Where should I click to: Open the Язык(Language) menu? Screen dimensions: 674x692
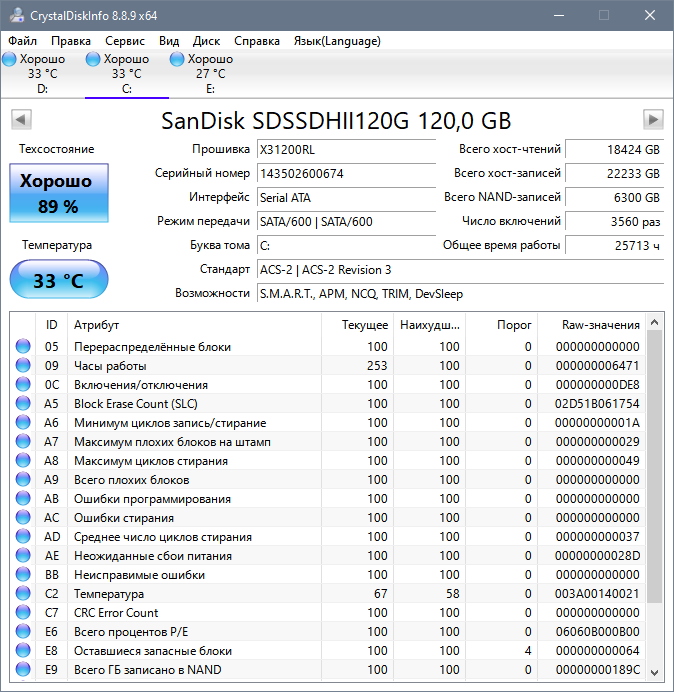point(336,41)
